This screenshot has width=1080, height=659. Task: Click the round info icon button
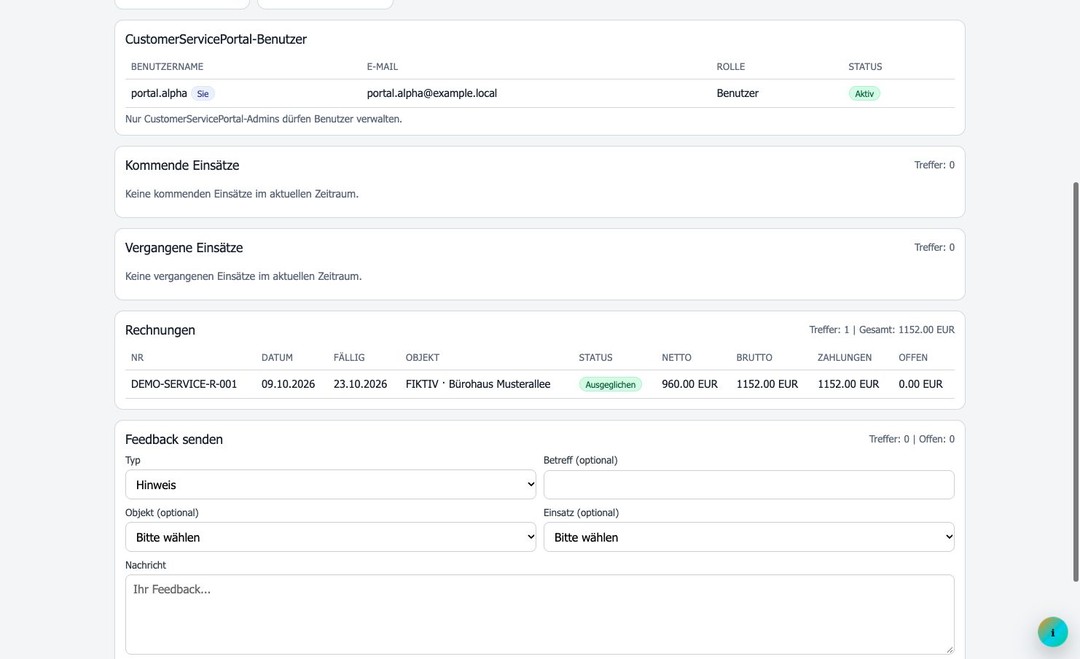[1052, 632]
